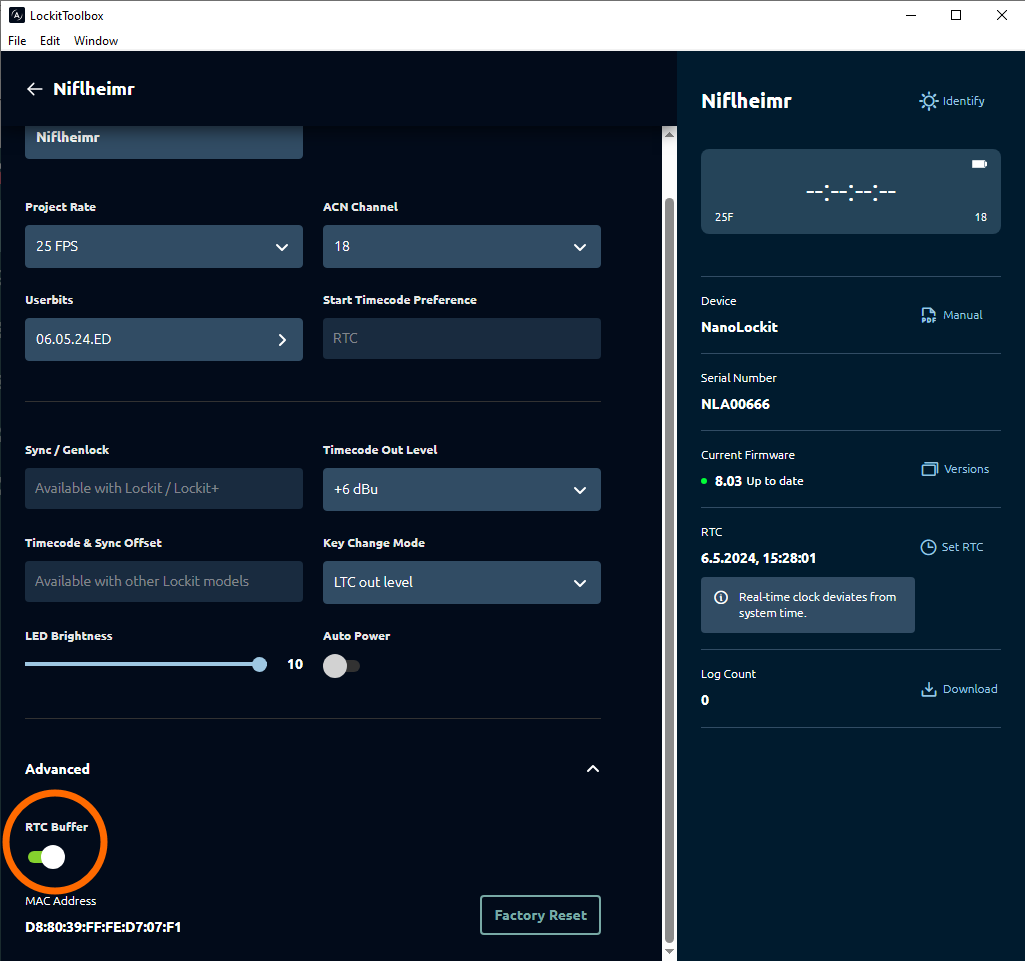Viewport: 1025px width, 961px height.
Task: Click the Set RTC link
Action: [962, 547]
